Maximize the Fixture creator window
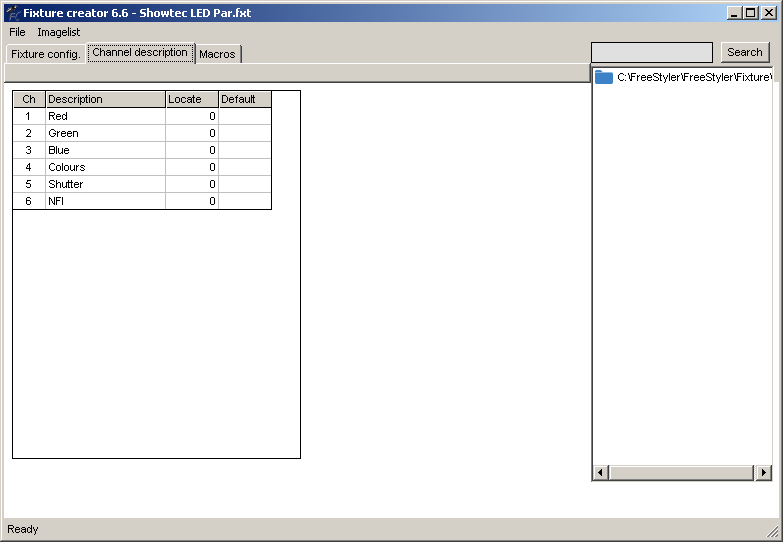This screenshot has width=783, height=542. (751, 13)
